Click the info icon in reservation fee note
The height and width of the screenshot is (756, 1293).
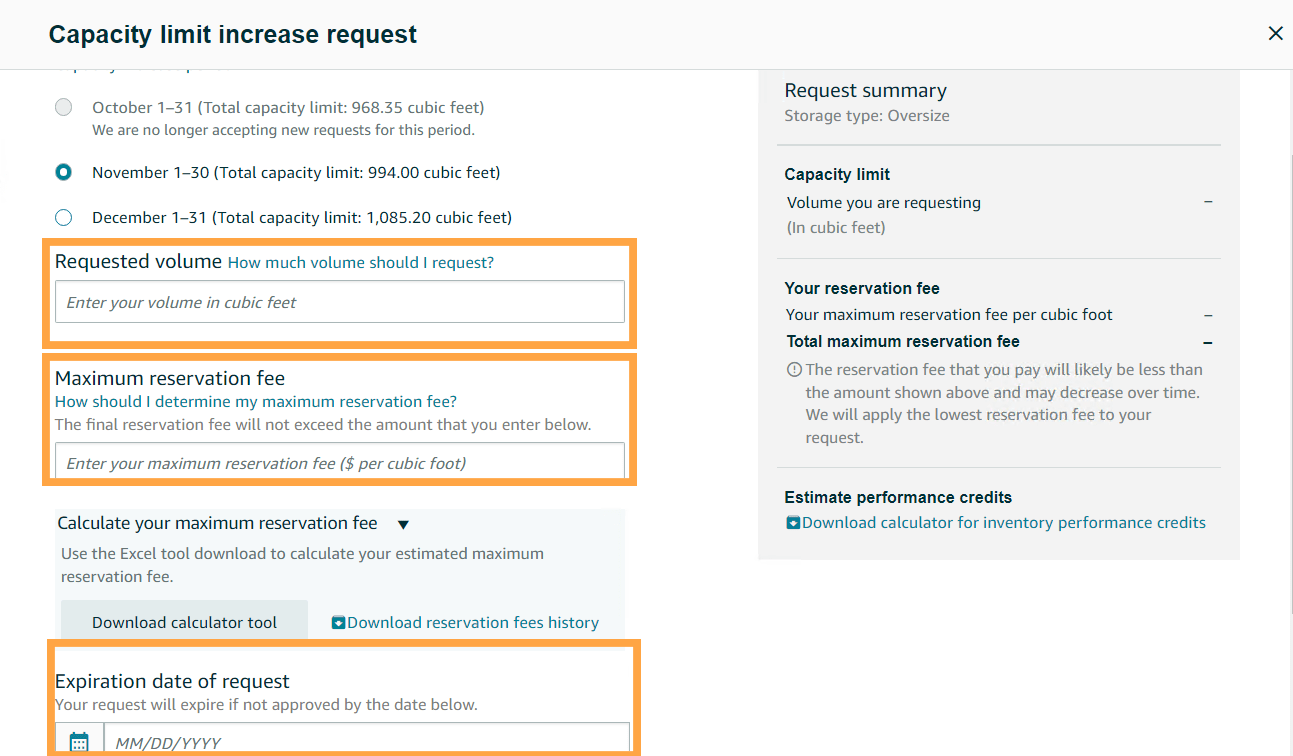[794, 370]
